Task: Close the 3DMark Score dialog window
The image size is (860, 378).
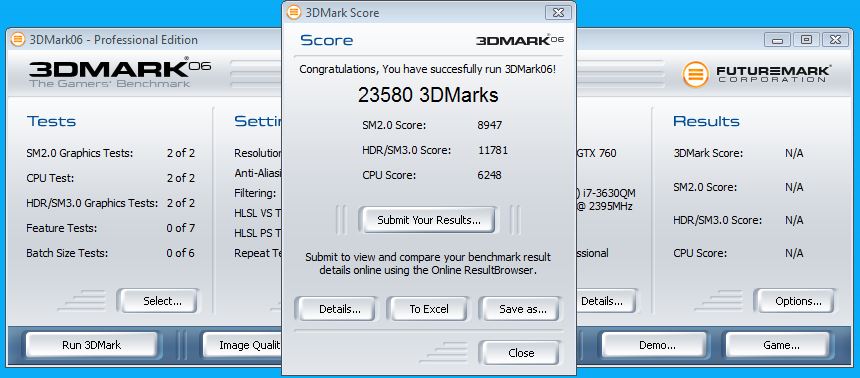Action: pyautogui.click(x=558, y=12)
